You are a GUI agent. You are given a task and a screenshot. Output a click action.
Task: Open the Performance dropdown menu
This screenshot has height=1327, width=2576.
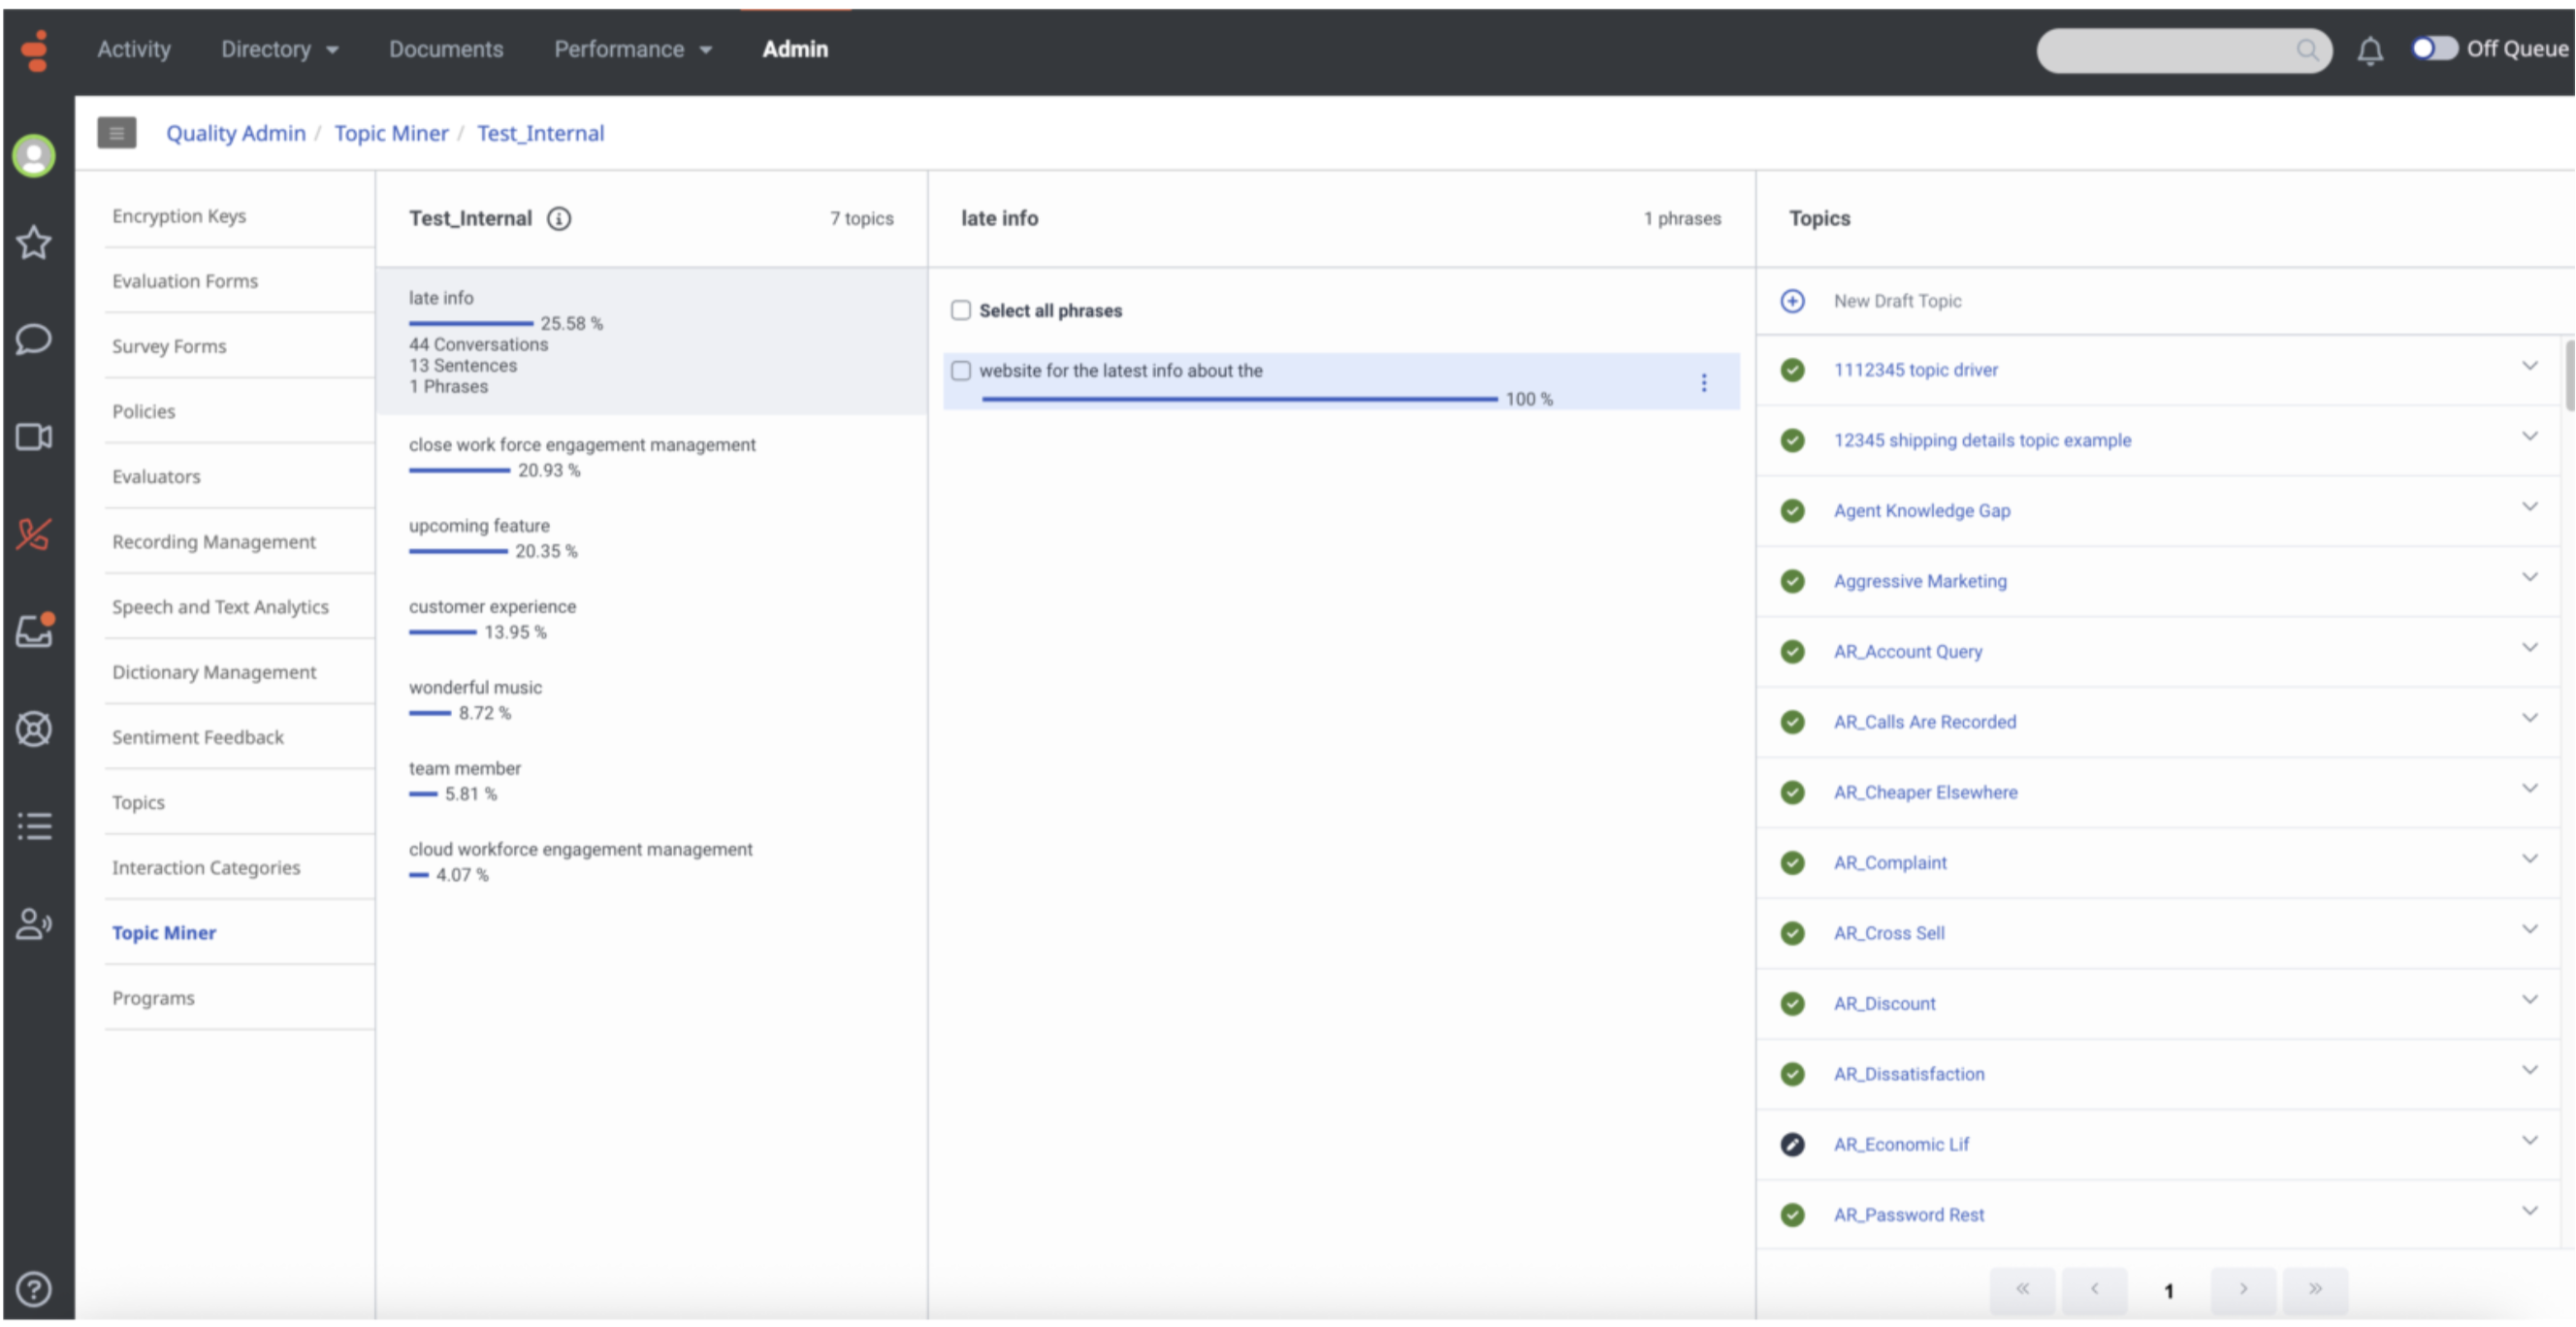tap(632, 49)
